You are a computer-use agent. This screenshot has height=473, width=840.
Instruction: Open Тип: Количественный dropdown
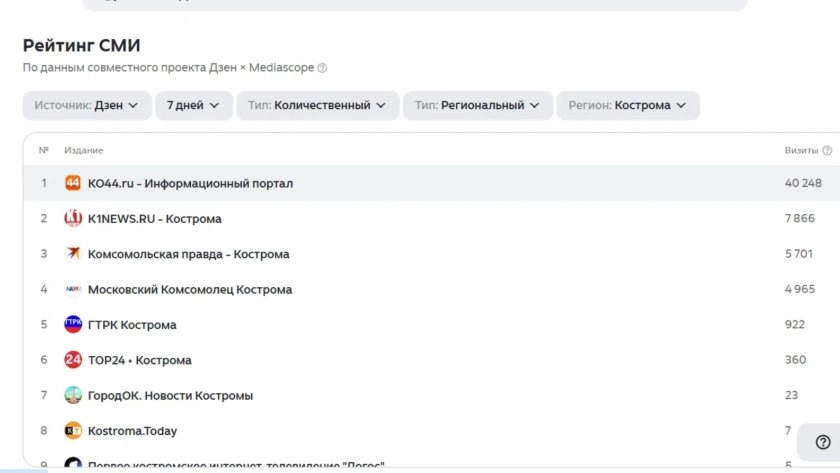click(318, 106)
